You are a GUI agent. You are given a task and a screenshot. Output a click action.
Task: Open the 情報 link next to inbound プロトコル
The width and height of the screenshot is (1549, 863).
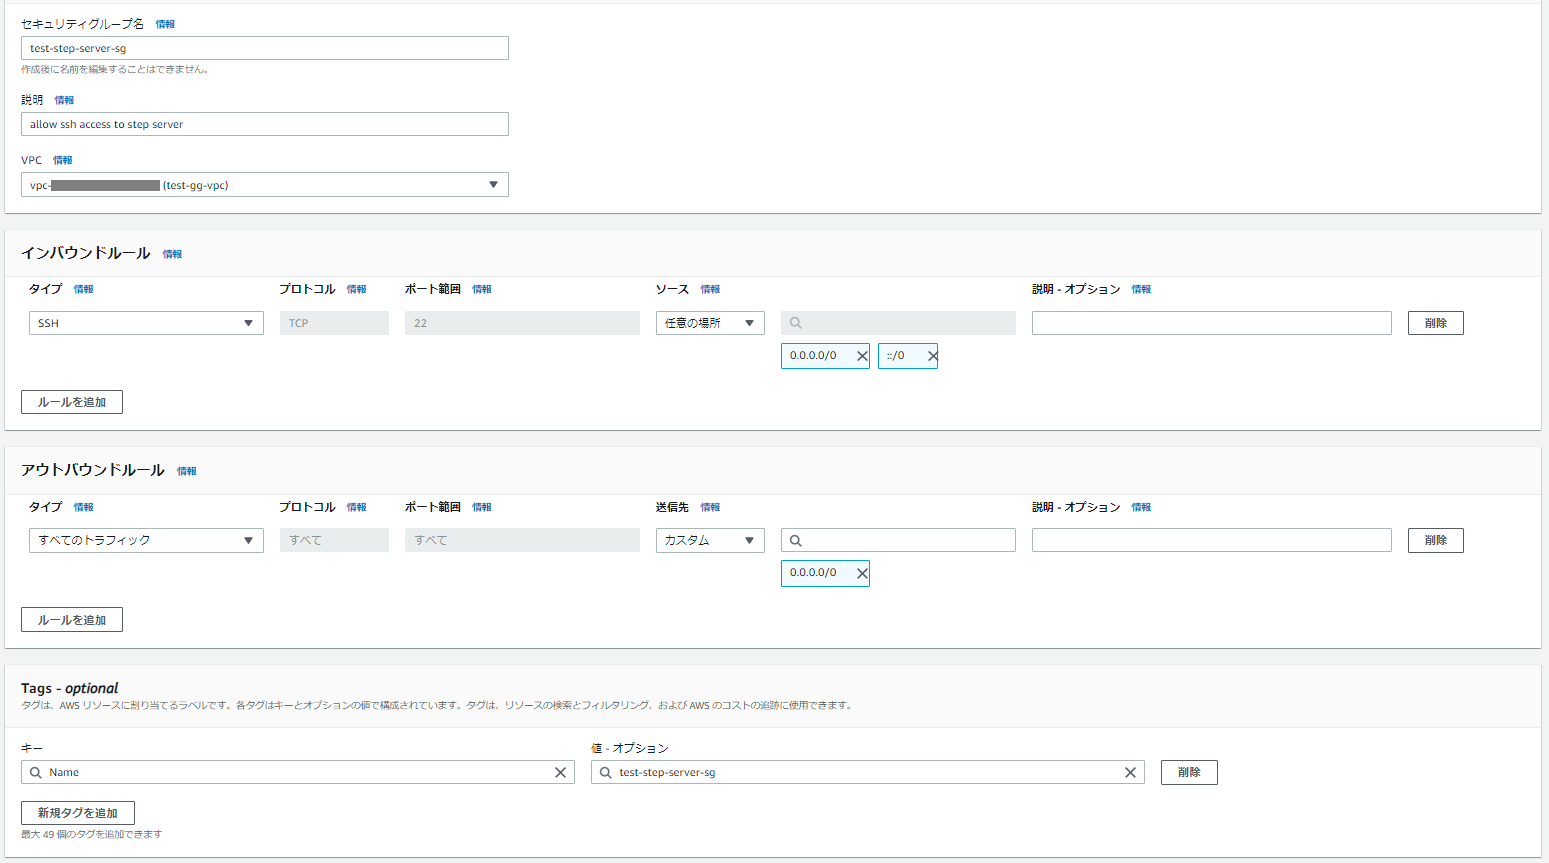tap(356, 289)
